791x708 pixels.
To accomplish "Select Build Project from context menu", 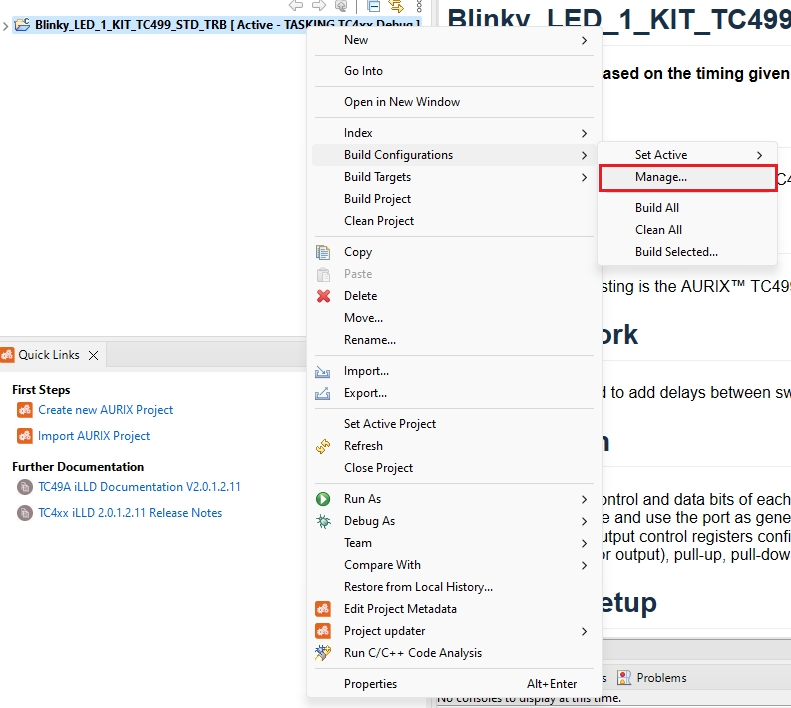I will (x=454, y=199).
